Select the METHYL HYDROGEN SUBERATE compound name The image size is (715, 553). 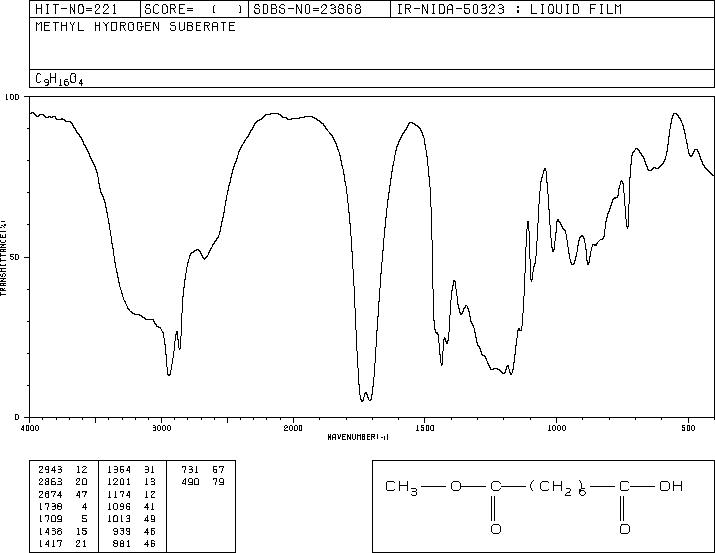coord(135,26)
